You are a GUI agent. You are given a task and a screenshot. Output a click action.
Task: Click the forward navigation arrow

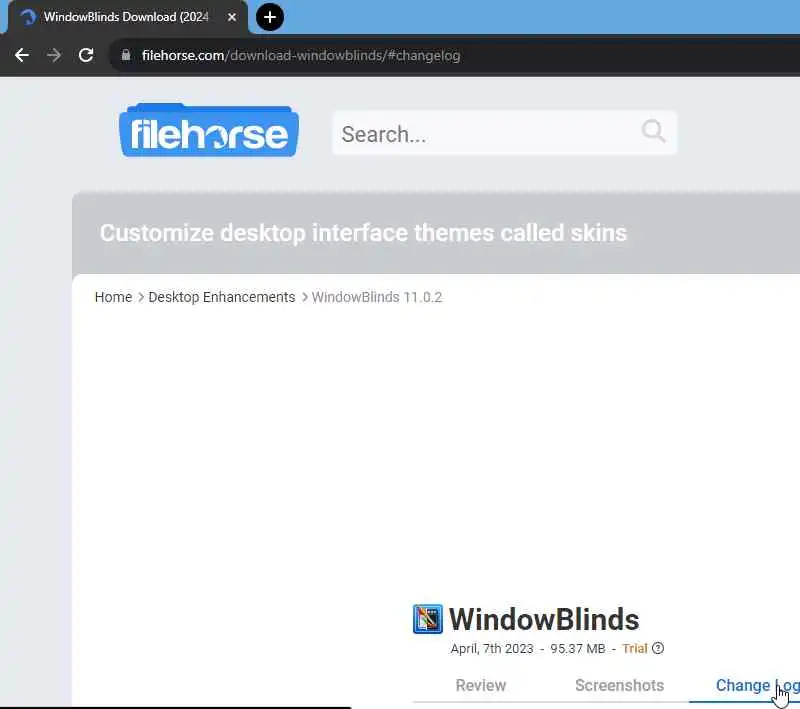54,55
